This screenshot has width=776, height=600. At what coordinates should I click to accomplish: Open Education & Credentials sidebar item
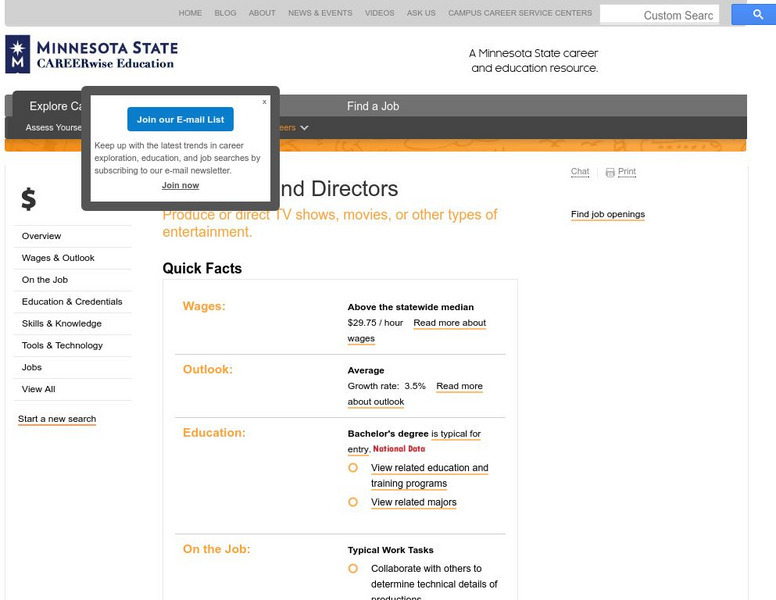tap(73, 301)
